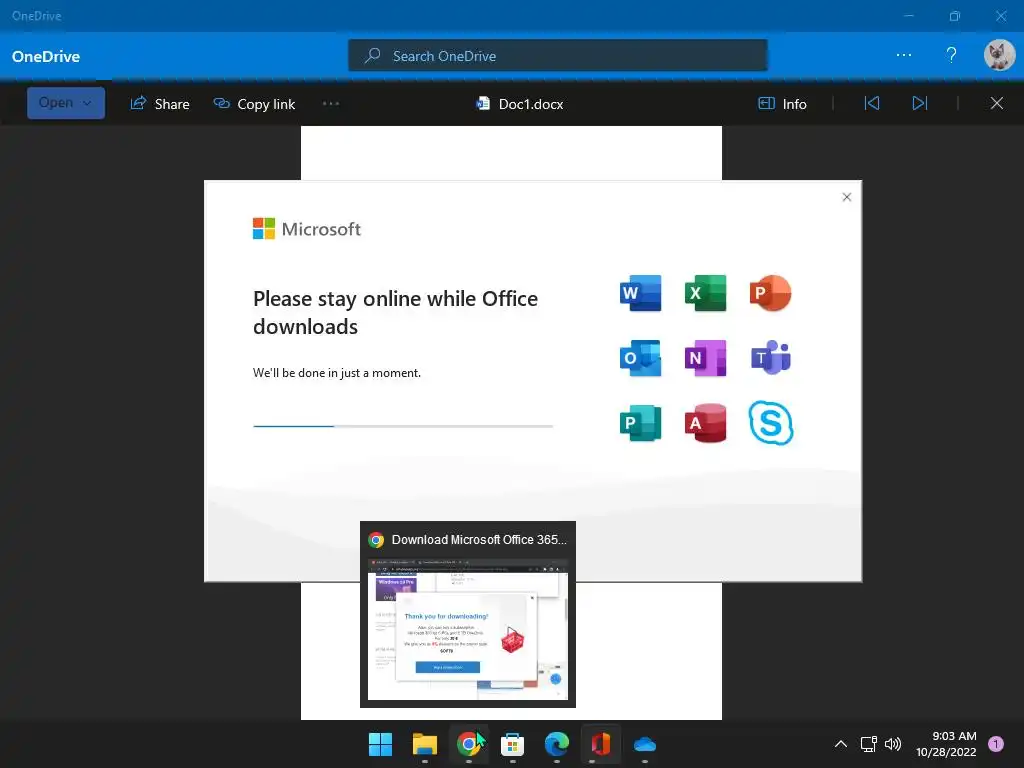Screen dimensions: 1024x768
Task: Click the OneNote app icon
Action: click(705, 358)
